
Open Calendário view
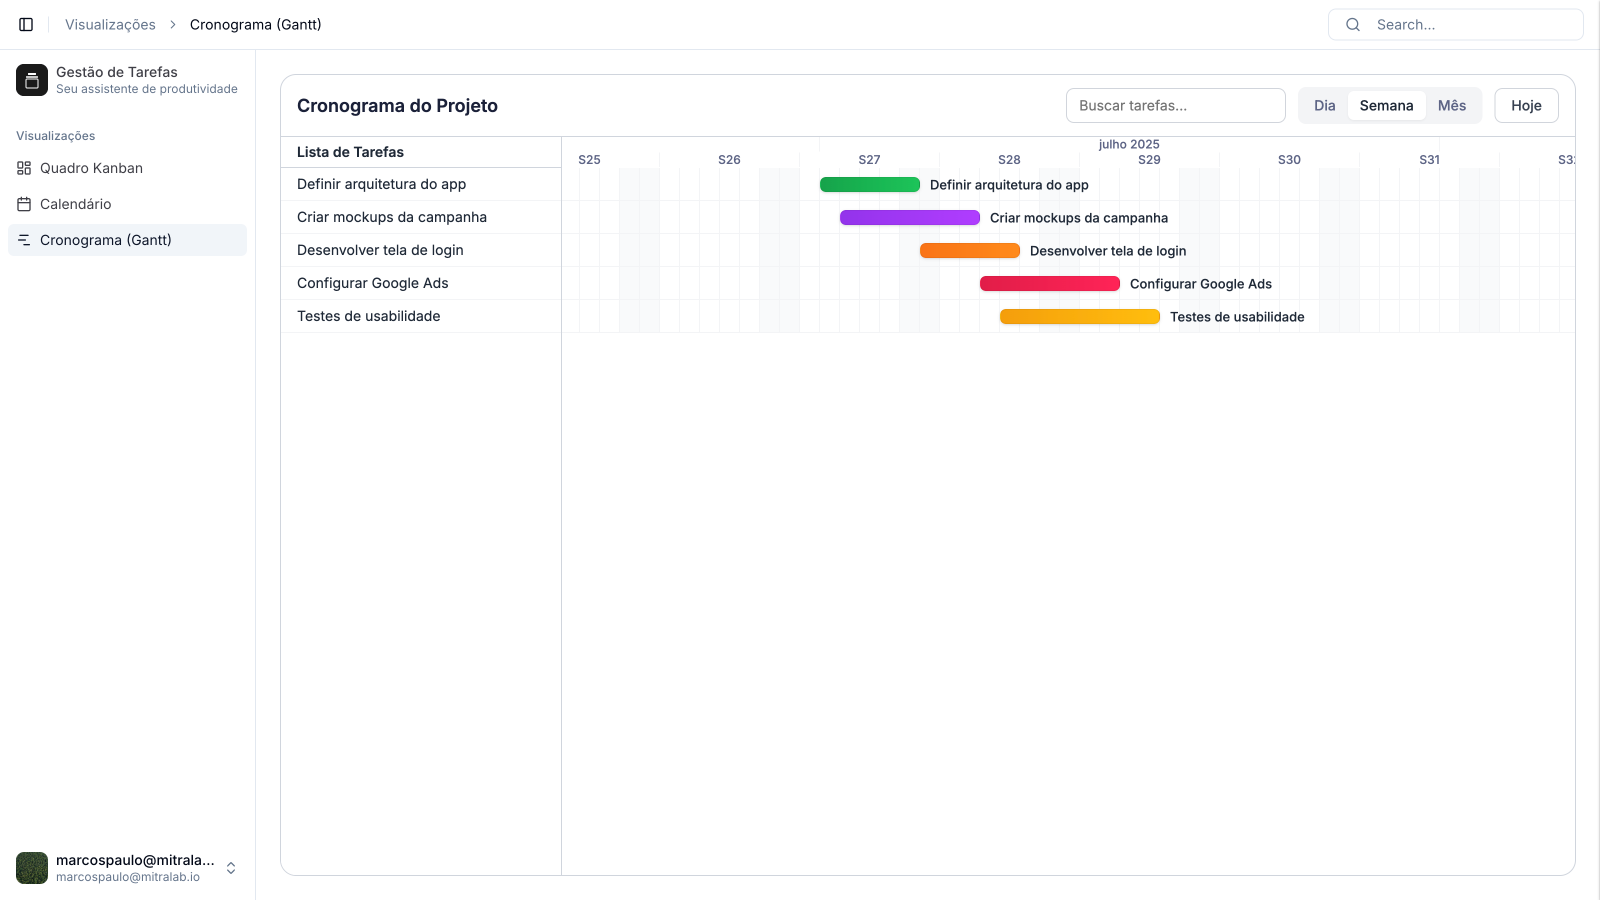[x=75, y=204]
